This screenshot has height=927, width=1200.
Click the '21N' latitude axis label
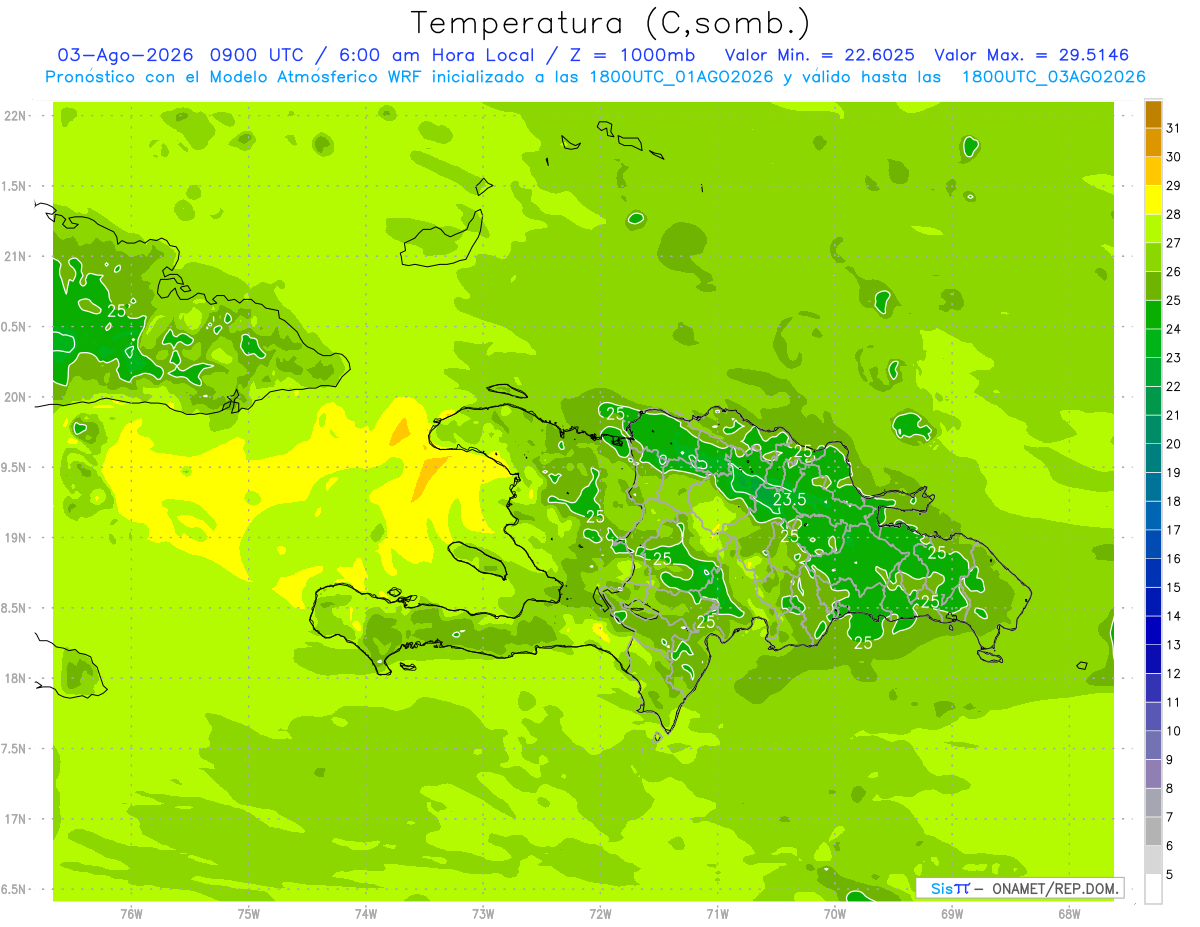coord(16,256)
